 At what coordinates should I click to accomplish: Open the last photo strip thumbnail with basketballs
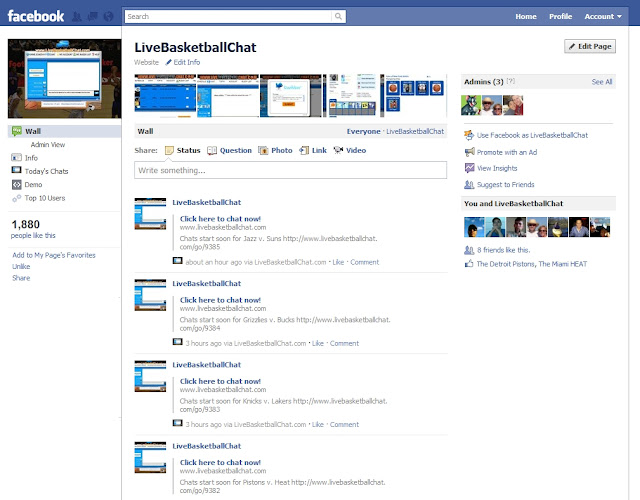(x=413, y=95)
